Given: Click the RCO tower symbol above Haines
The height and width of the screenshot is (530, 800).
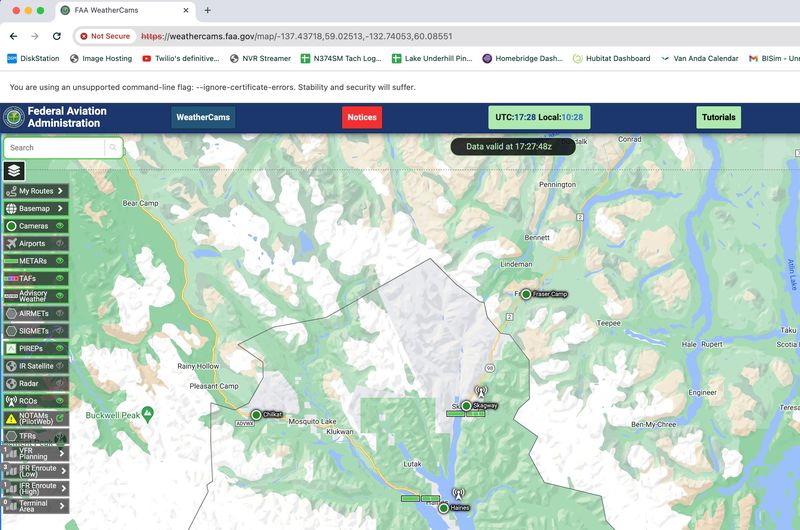Looking at the screenshot, I should pos(458,494).
